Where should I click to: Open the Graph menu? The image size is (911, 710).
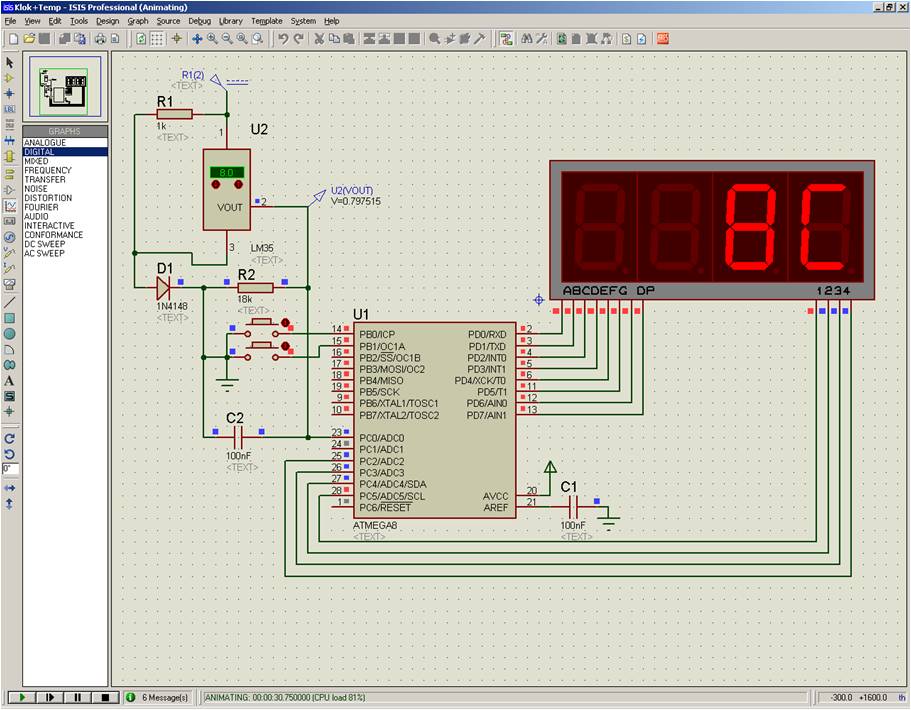(138, 20)
